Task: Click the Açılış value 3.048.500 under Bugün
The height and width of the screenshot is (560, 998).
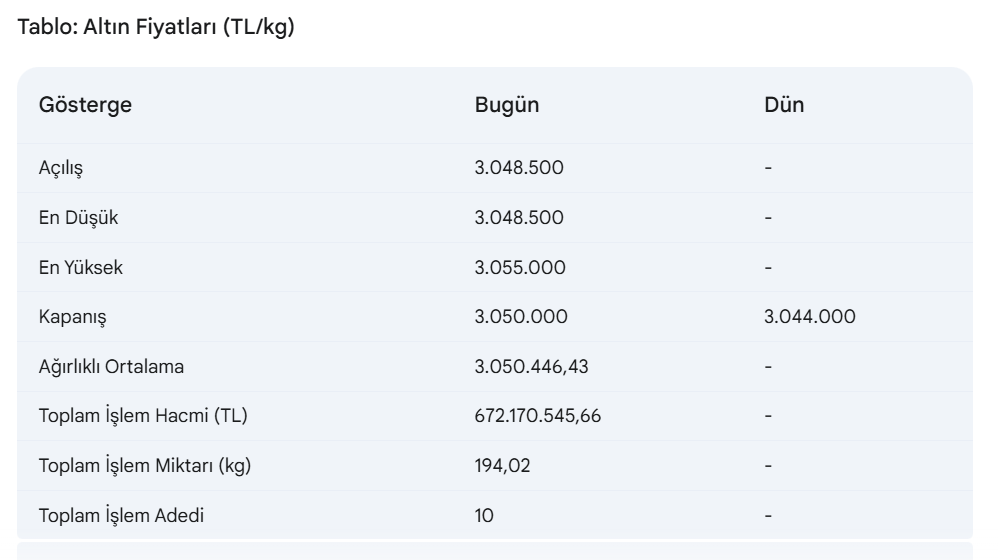Action: [519, 168]
